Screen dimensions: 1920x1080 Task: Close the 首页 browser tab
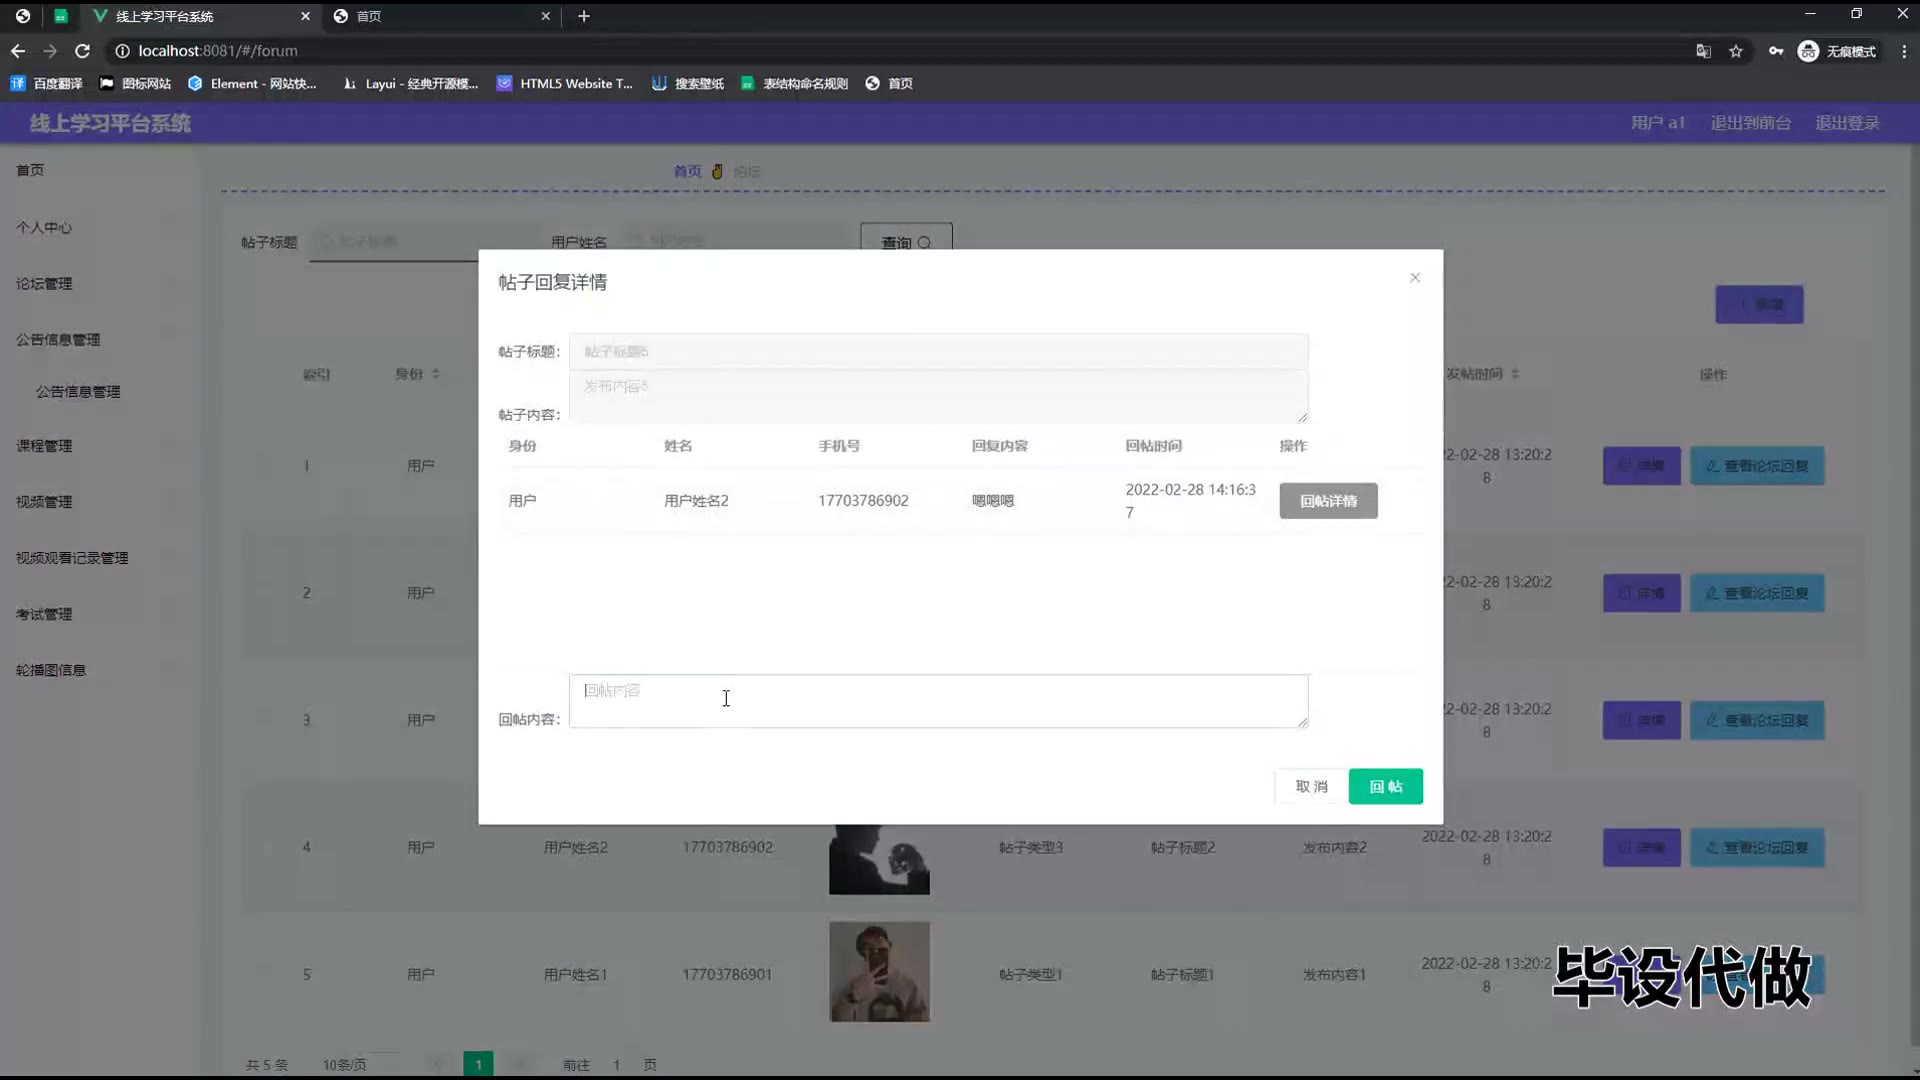(545, 16)
